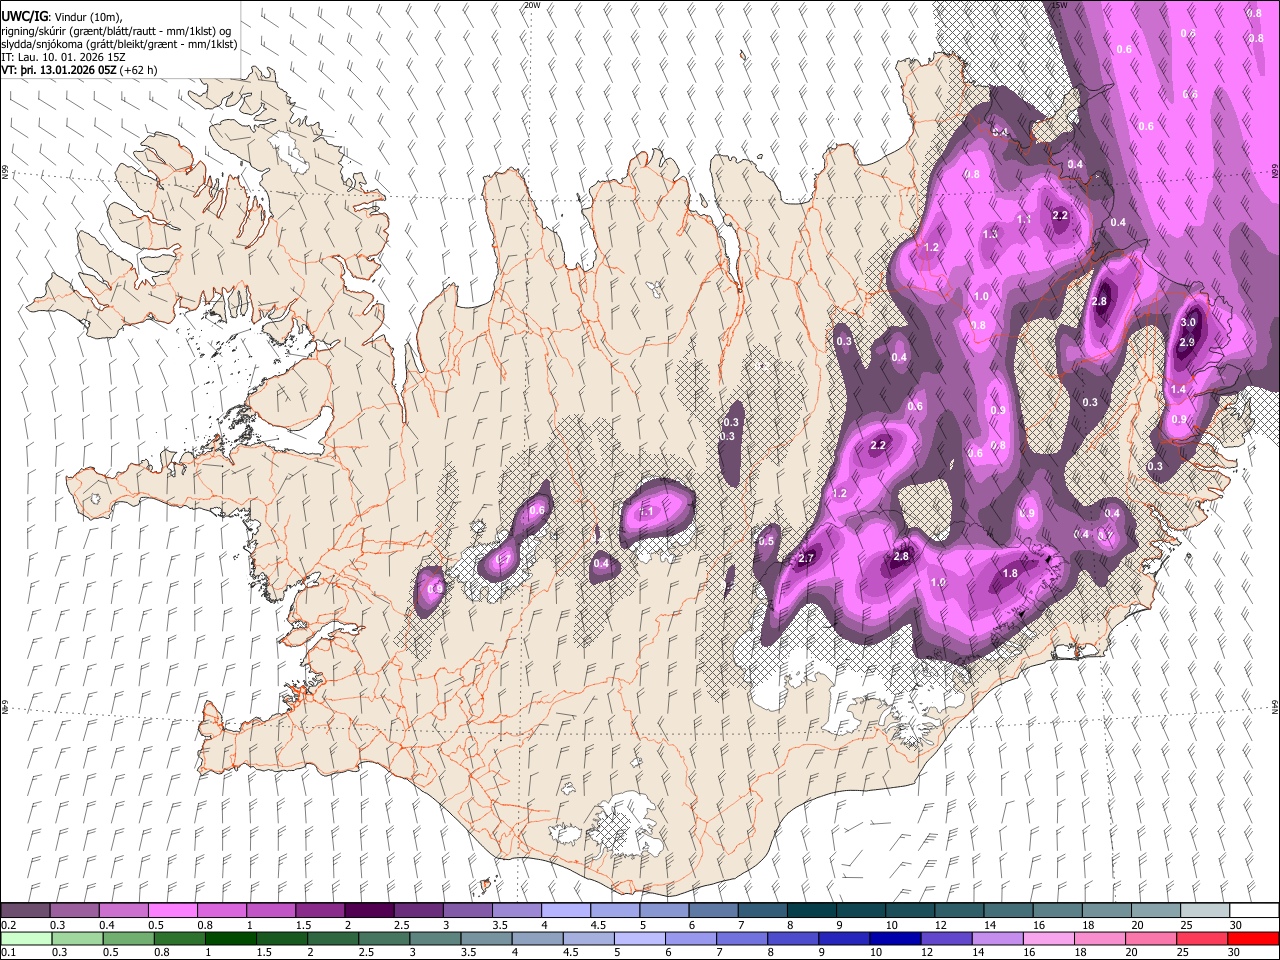Click the 15W longitude label
1280x960 pixels.
coord(1060,5)
